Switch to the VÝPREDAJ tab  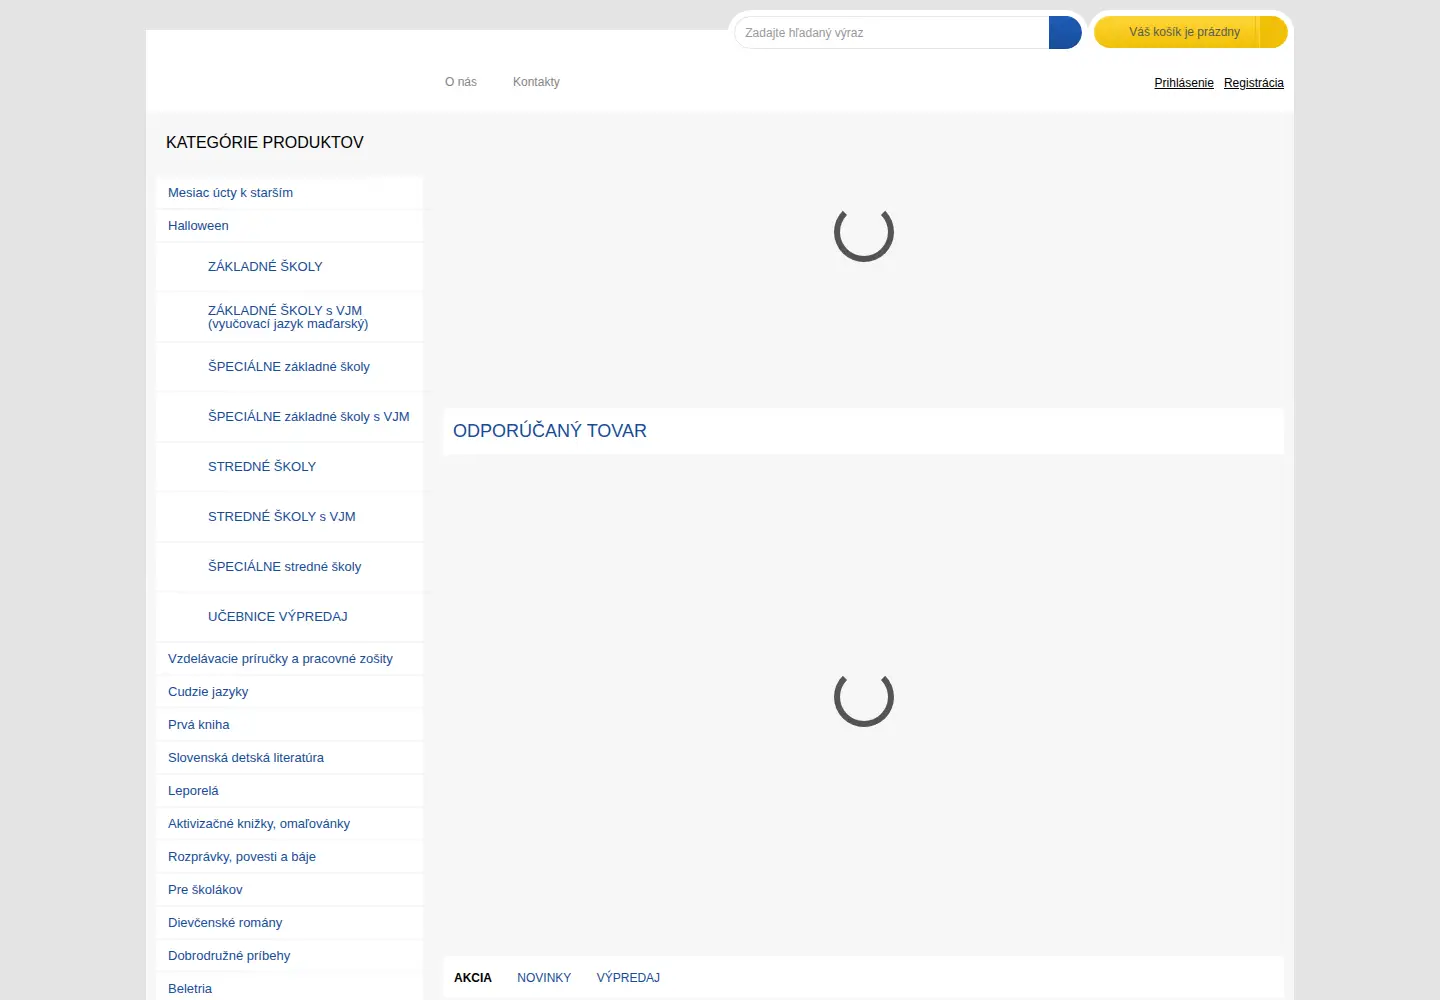(628, 977)
